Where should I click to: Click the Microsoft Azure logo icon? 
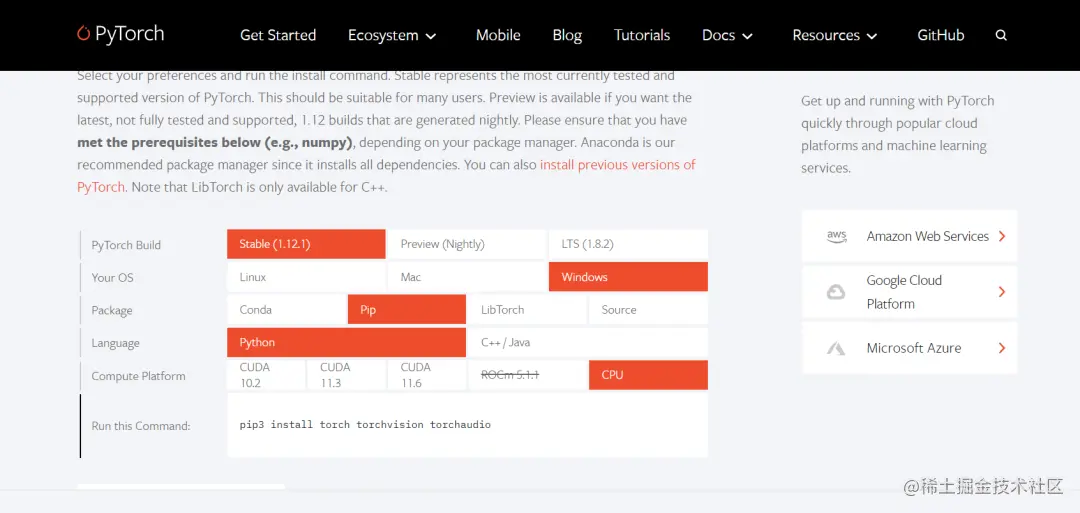pos(836,348)
